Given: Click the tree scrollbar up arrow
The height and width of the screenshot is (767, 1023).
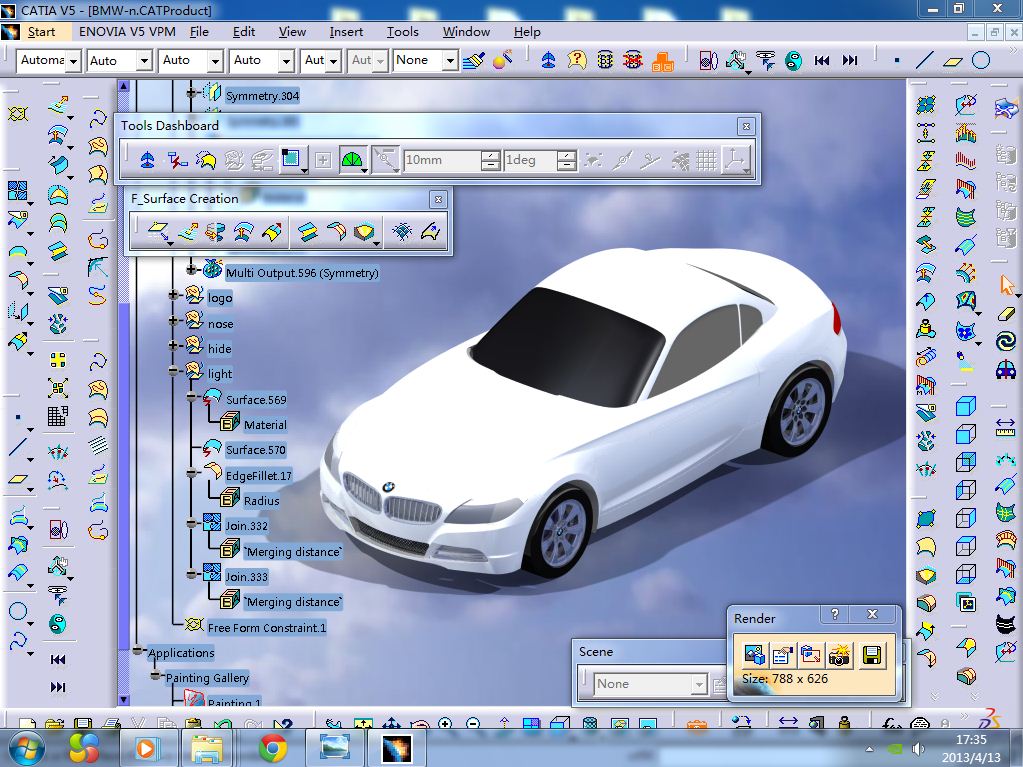Looking at the screenshot, I should click(124, 85).
